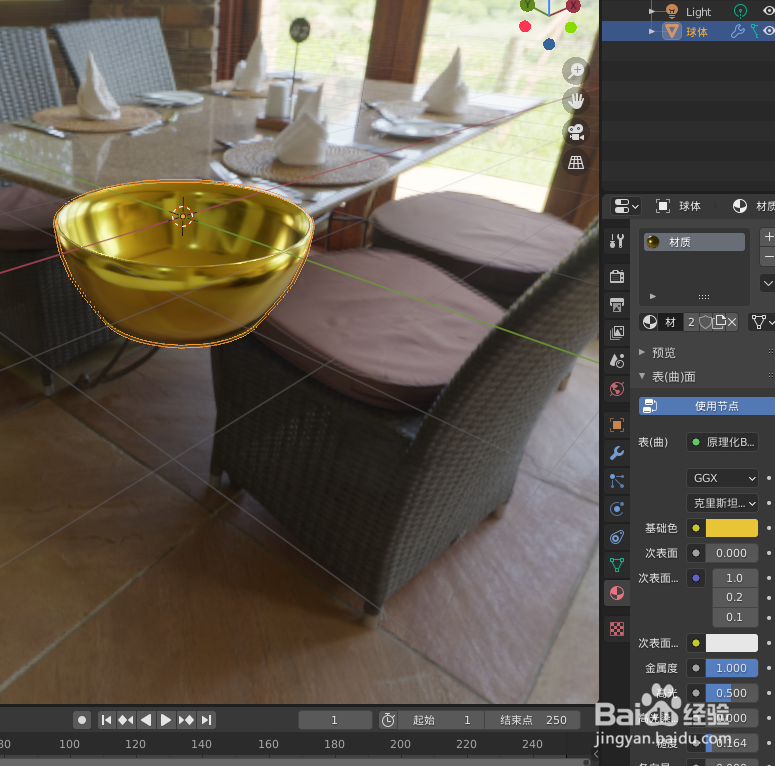Click the red X axis on navigation gizmo
Image resolution: width=775 pixels, height=766 pixels.
pyautogui.click(x=573, y=5)
